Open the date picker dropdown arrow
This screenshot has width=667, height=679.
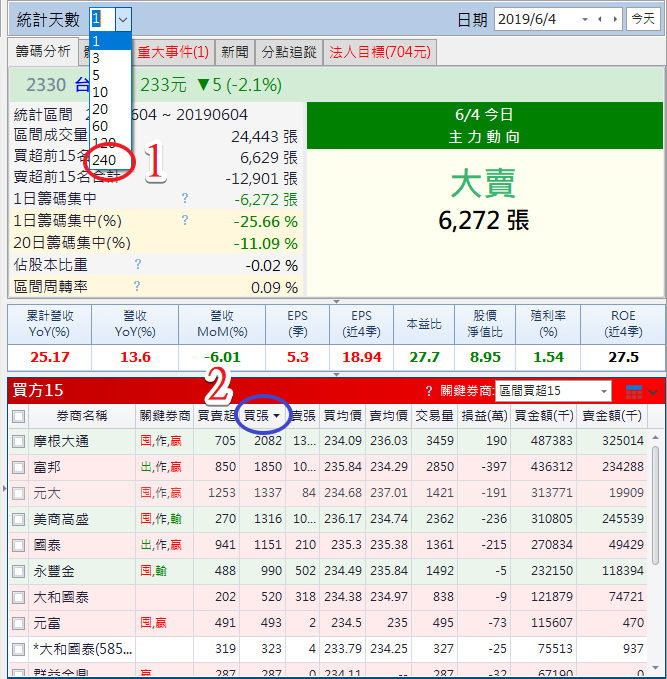point(583,19)
